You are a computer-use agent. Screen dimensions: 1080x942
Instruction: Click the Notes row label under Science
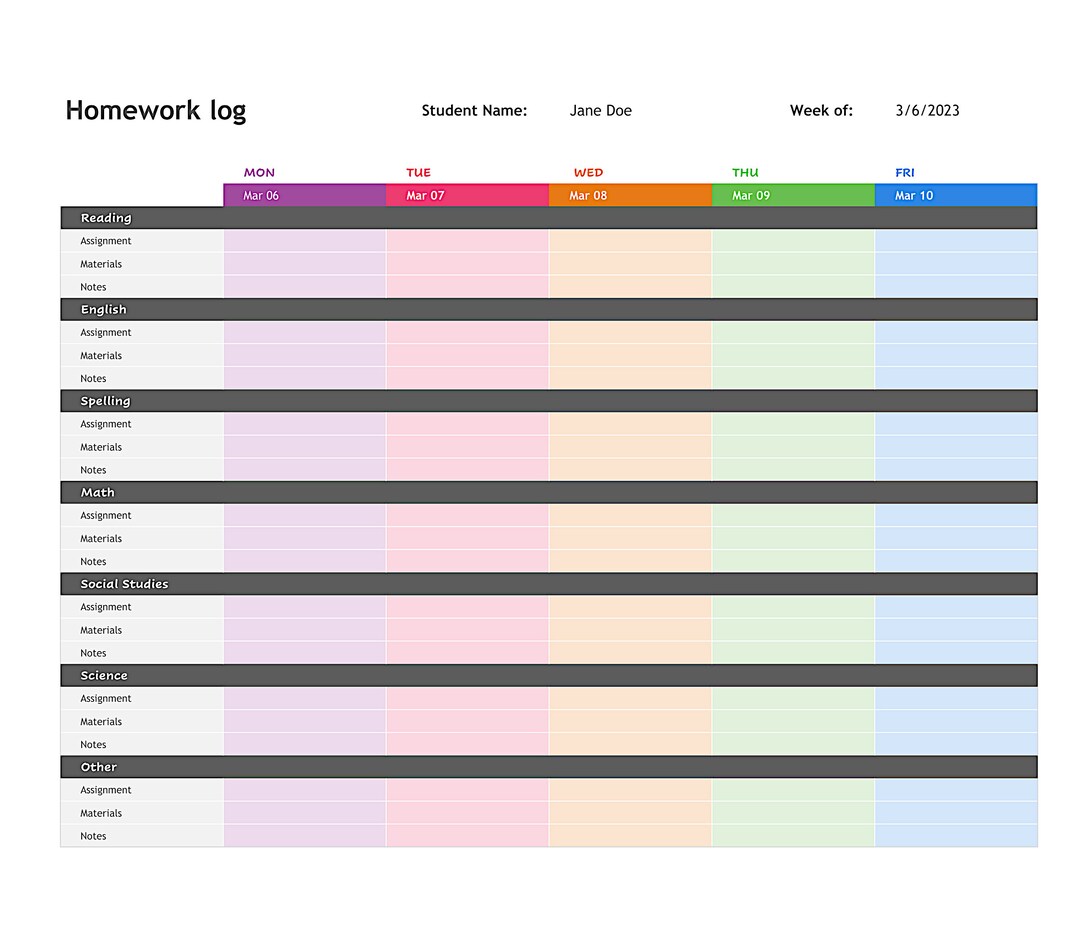point(93,744)
